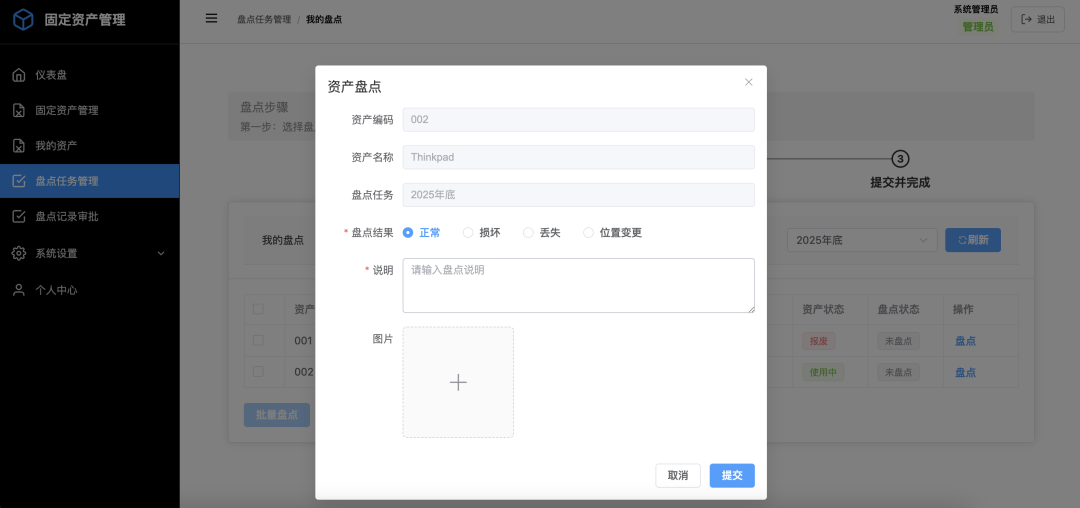Image resolution: width=1080 pixels, height=508 pixels.
Task: Click the 盘点任务管理 breadcrumb
Action: (x=264, y=19)
